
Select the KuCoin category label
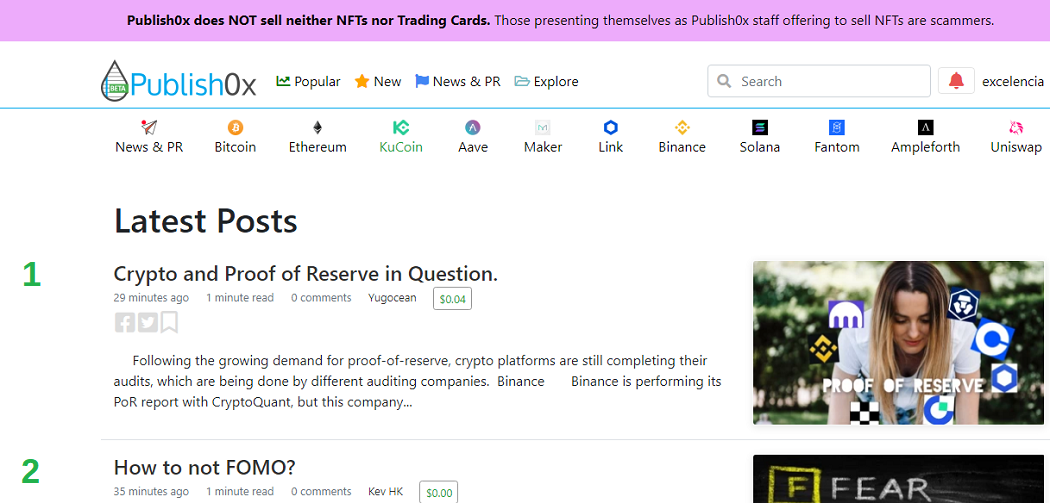400,147
